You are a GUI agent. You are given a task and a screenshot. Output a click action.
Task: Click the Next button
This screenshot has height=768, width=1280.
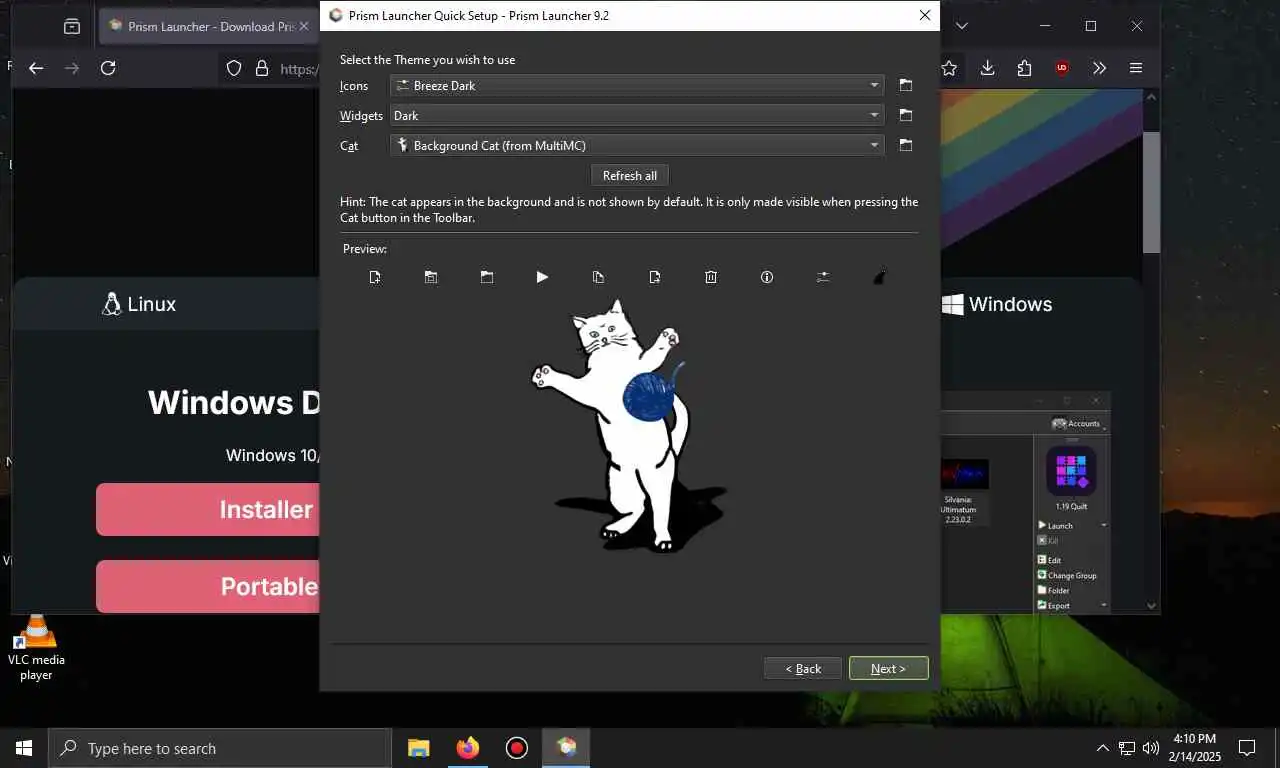(x=888, y=668)
